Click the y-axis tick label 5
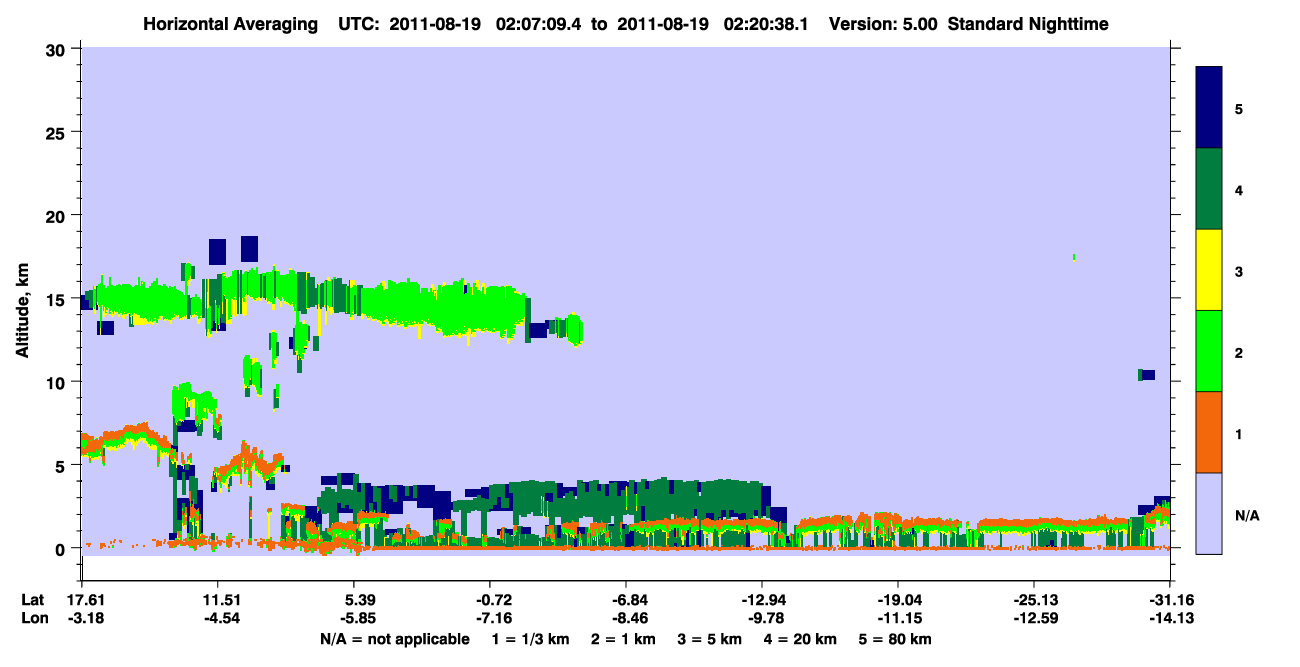The width and height of the screenshot is (1300, 667). point(62,465)
